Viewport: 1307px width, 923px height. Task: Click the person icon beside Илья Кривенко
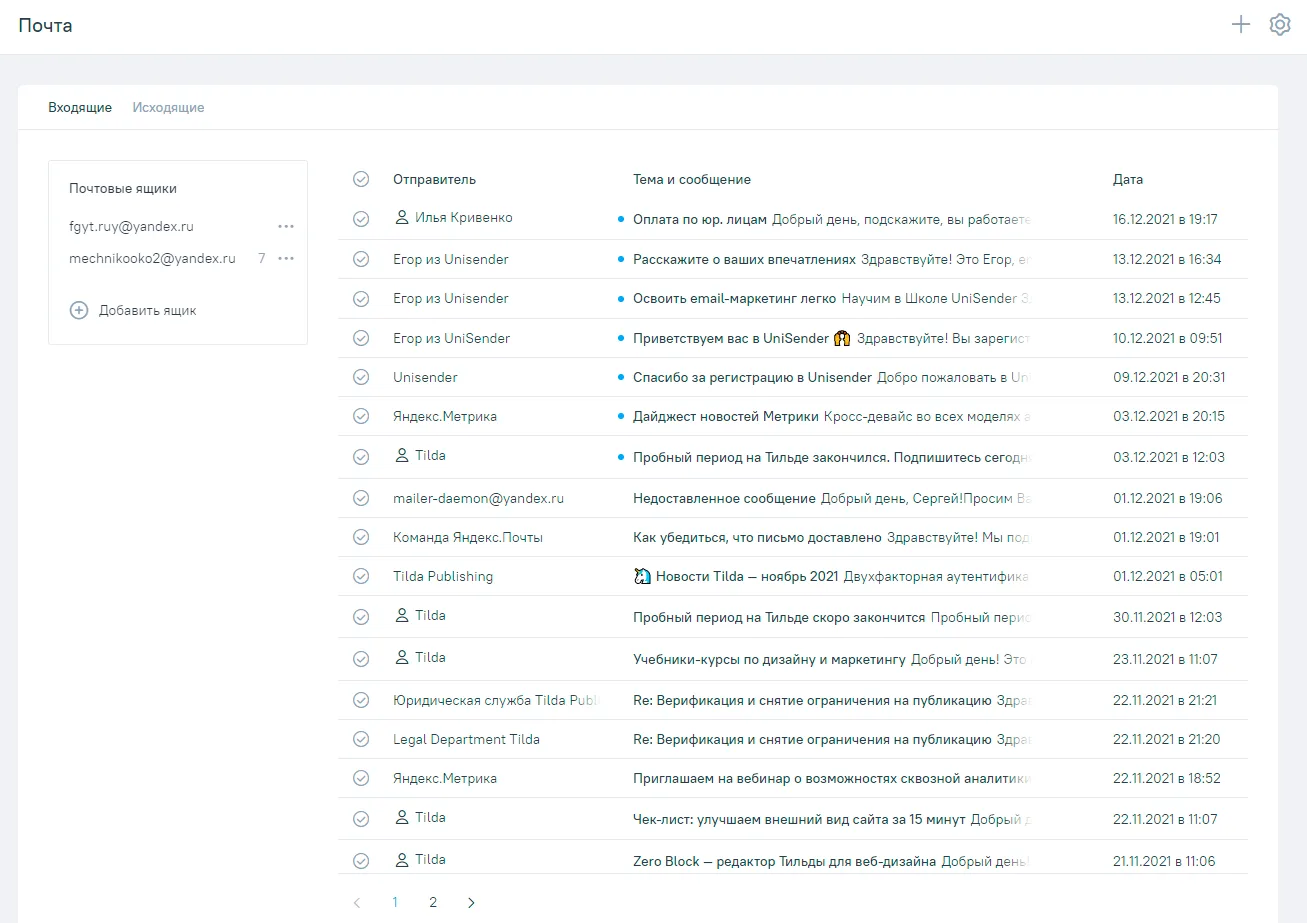coord(402,217)
